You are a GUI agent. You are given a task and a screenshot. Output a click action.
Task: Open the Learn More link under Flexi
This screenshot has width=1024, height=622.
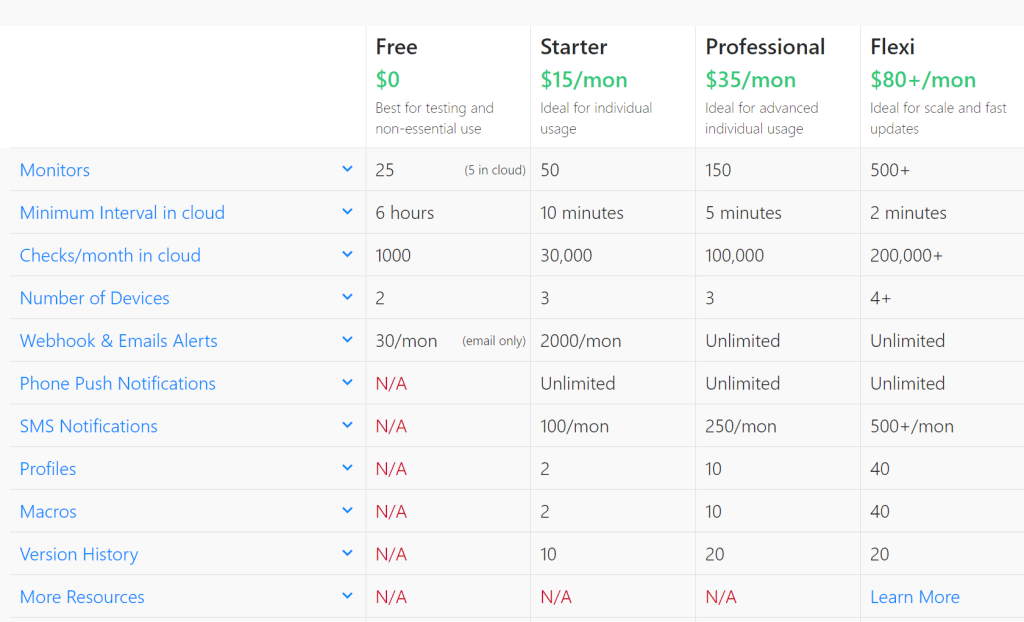click(x=914, y=597)
